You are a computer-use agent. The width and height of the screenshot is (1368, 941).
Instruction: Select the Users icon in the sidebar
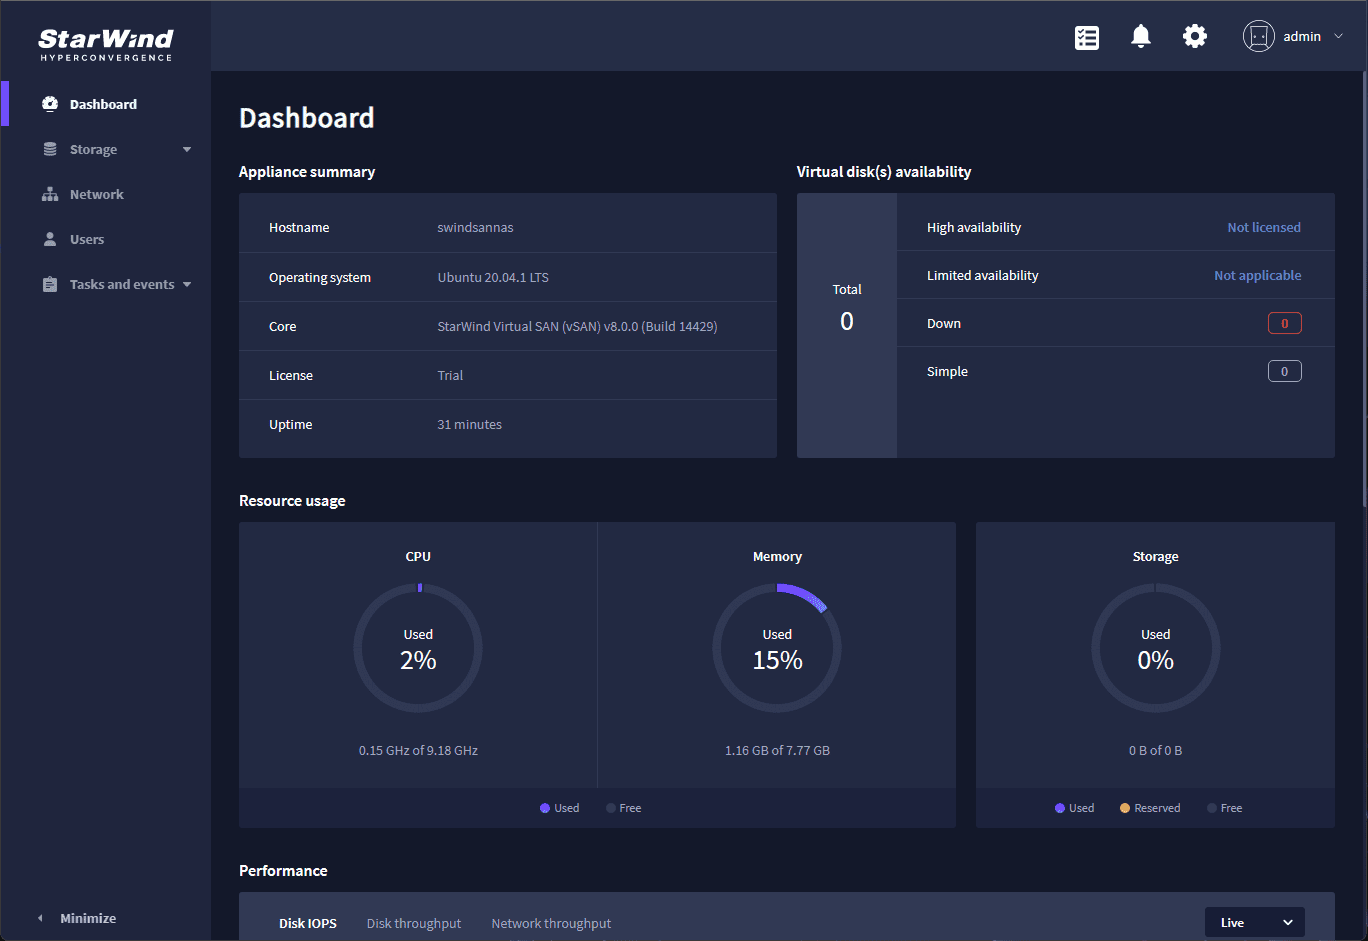(49, 238)
